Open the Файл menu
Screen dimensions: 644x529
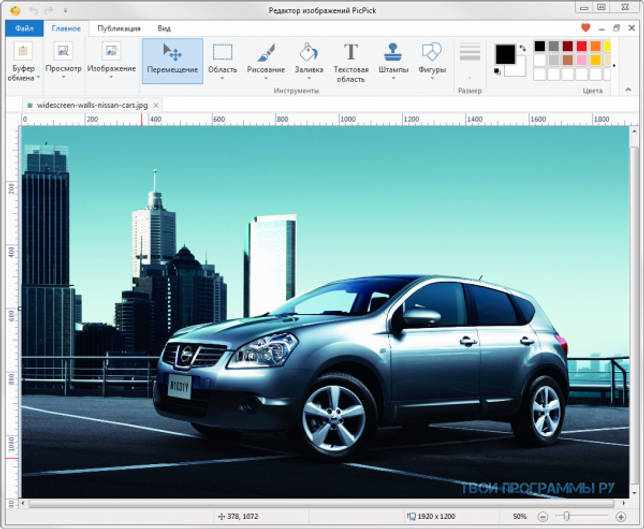24,28
